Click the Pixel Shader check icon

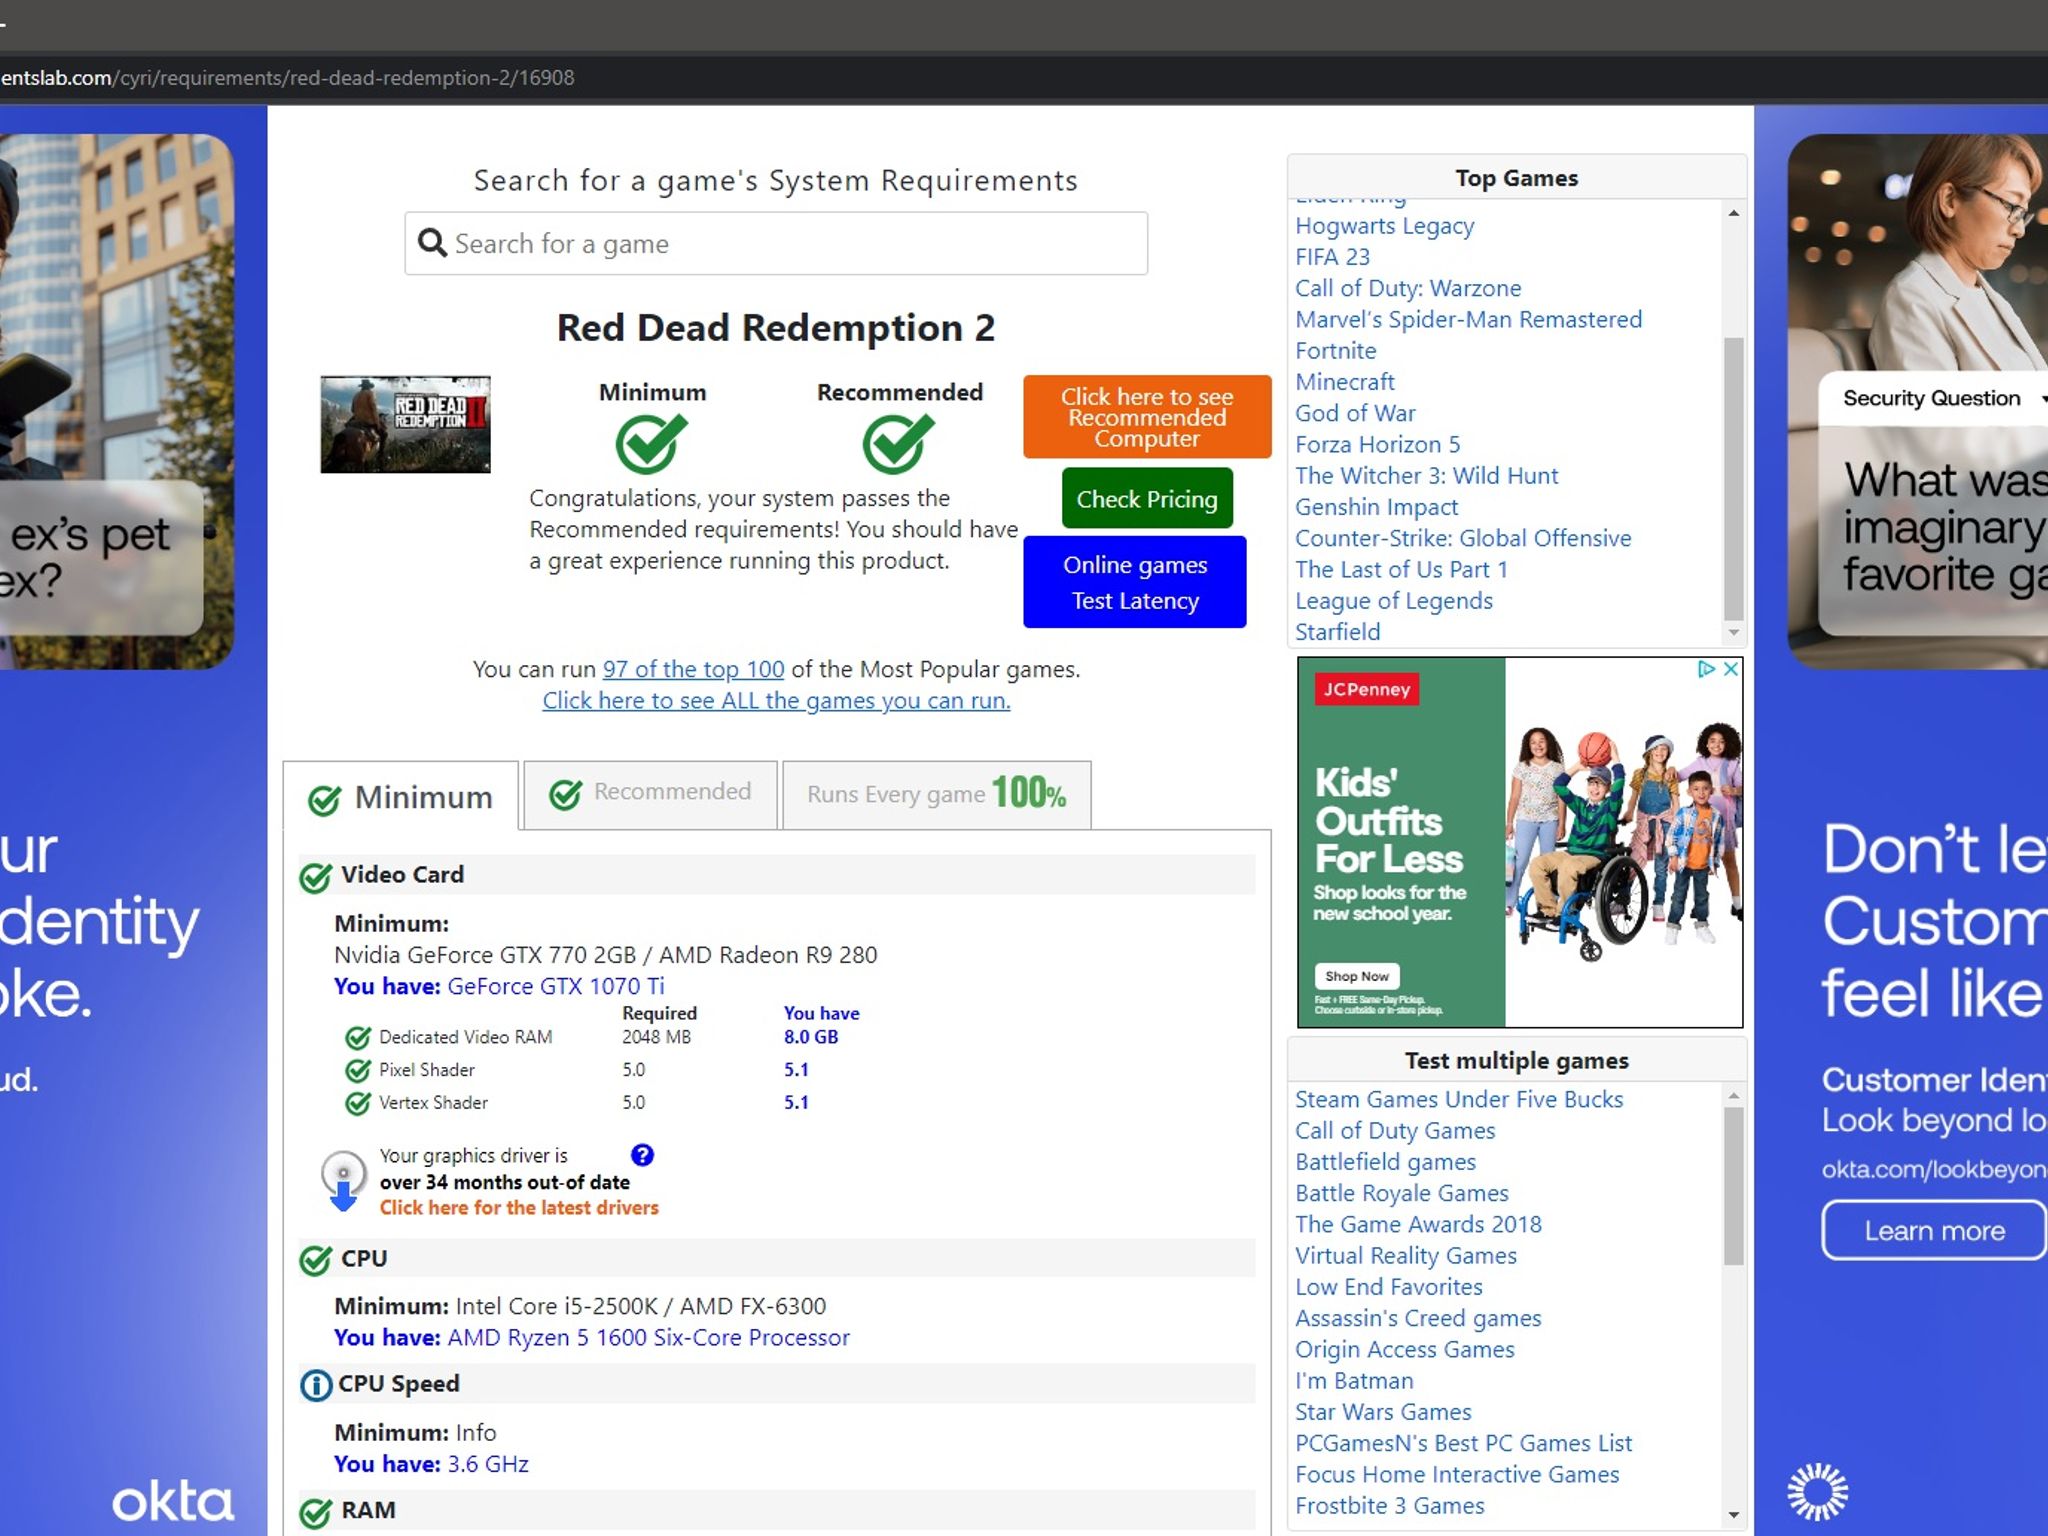pos(358,1071)
